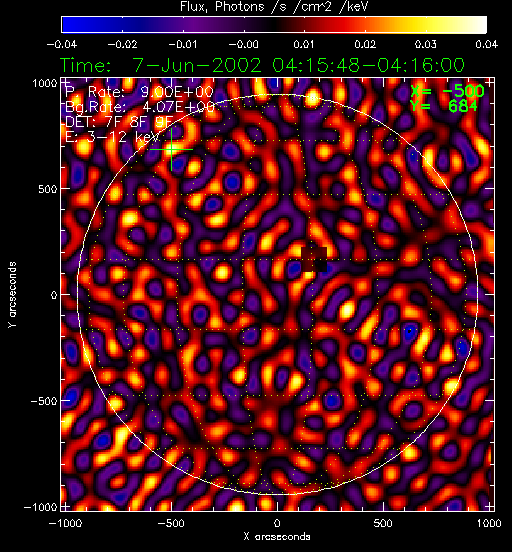Click the -0.04 colorbar tick label

62,44
